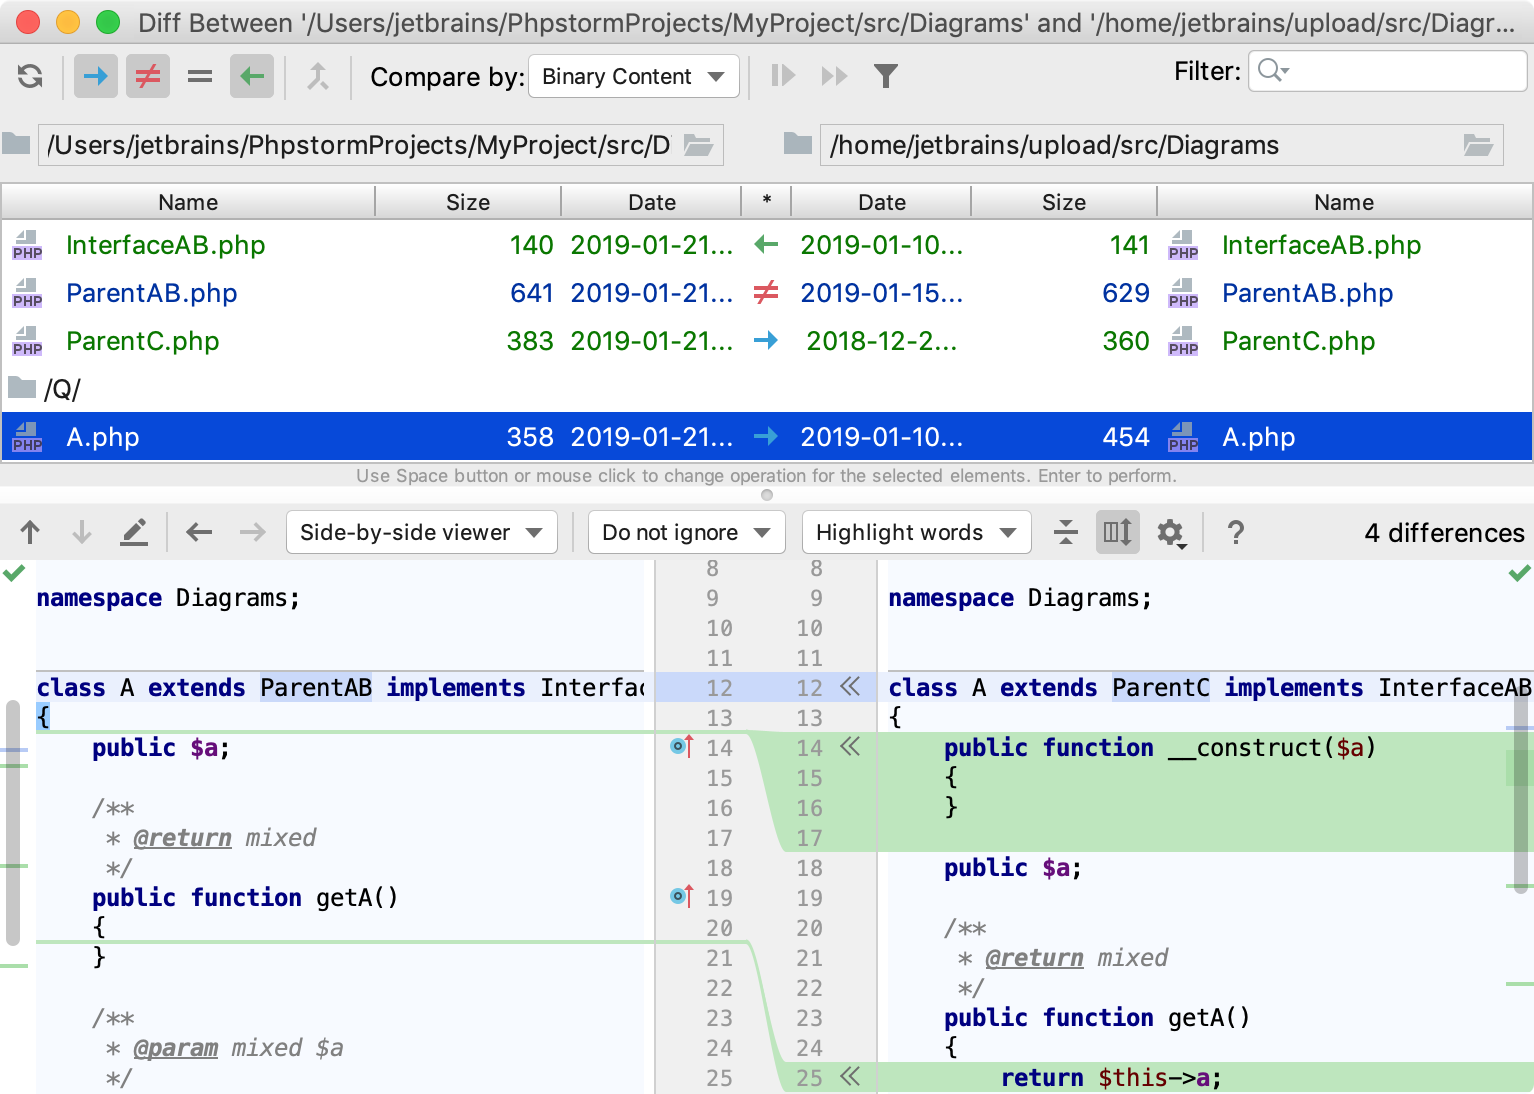Click the line 14 override gutter marker
Viewport: 1534px width, 1094px height.
(x=681, y=746)
